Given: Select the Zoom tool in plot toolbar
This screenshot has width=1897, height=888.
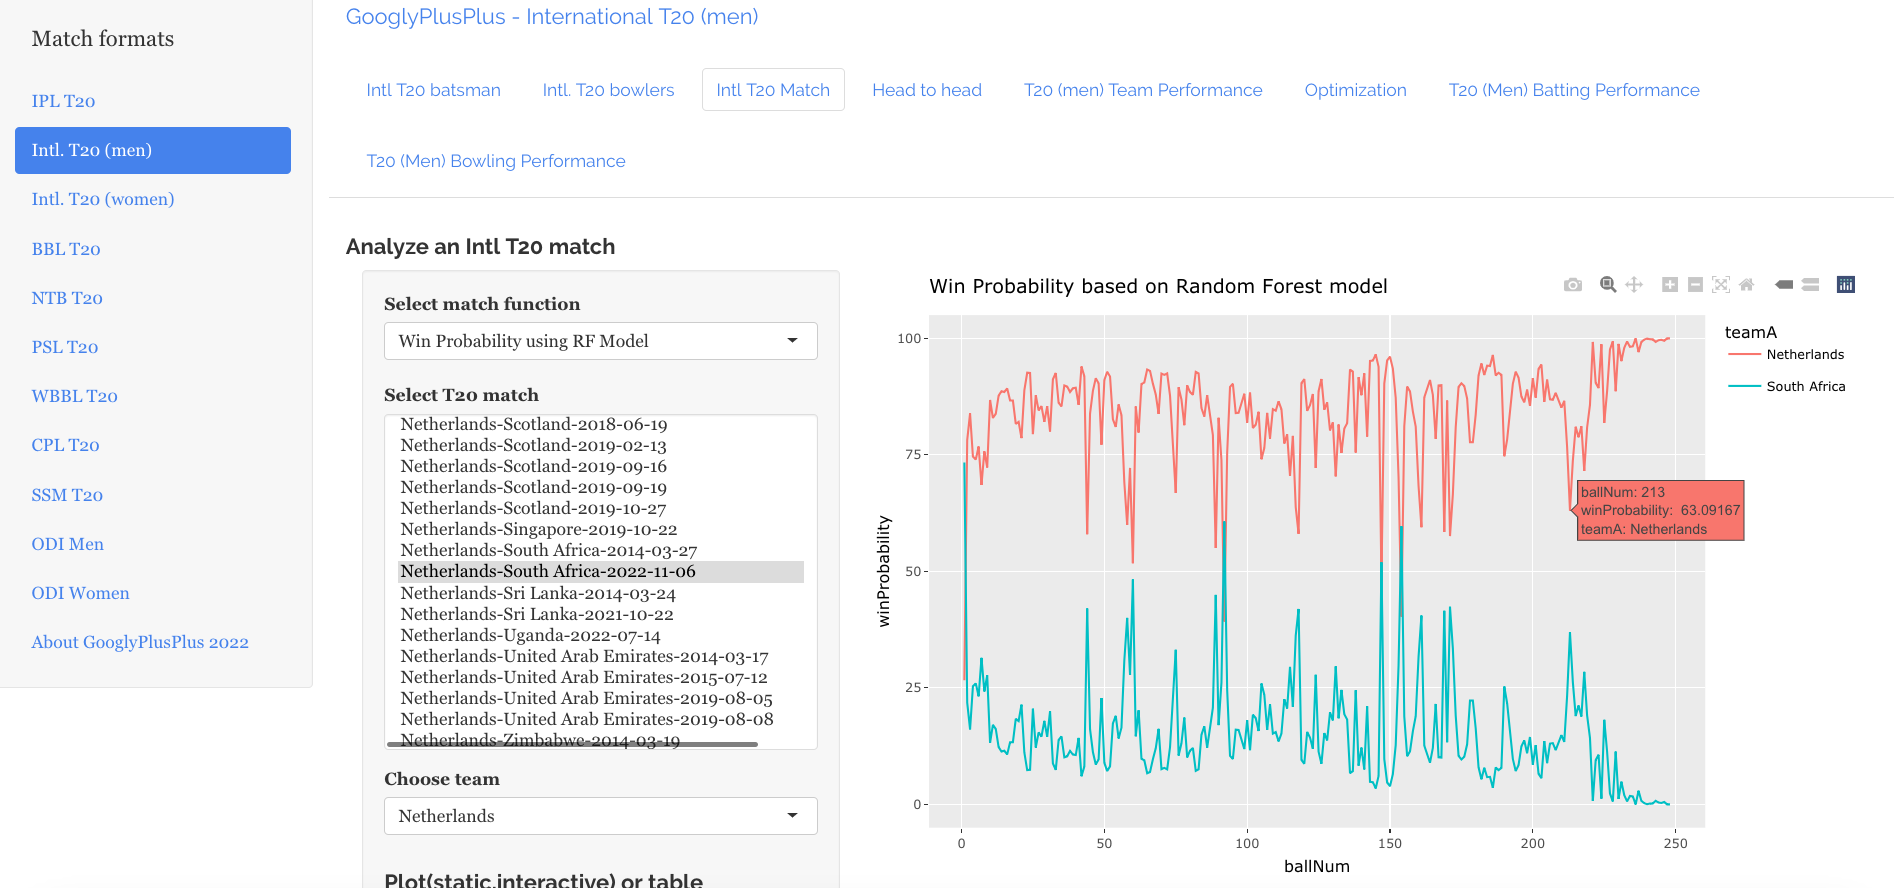Looking at the screenshot, I should 1608,285.
